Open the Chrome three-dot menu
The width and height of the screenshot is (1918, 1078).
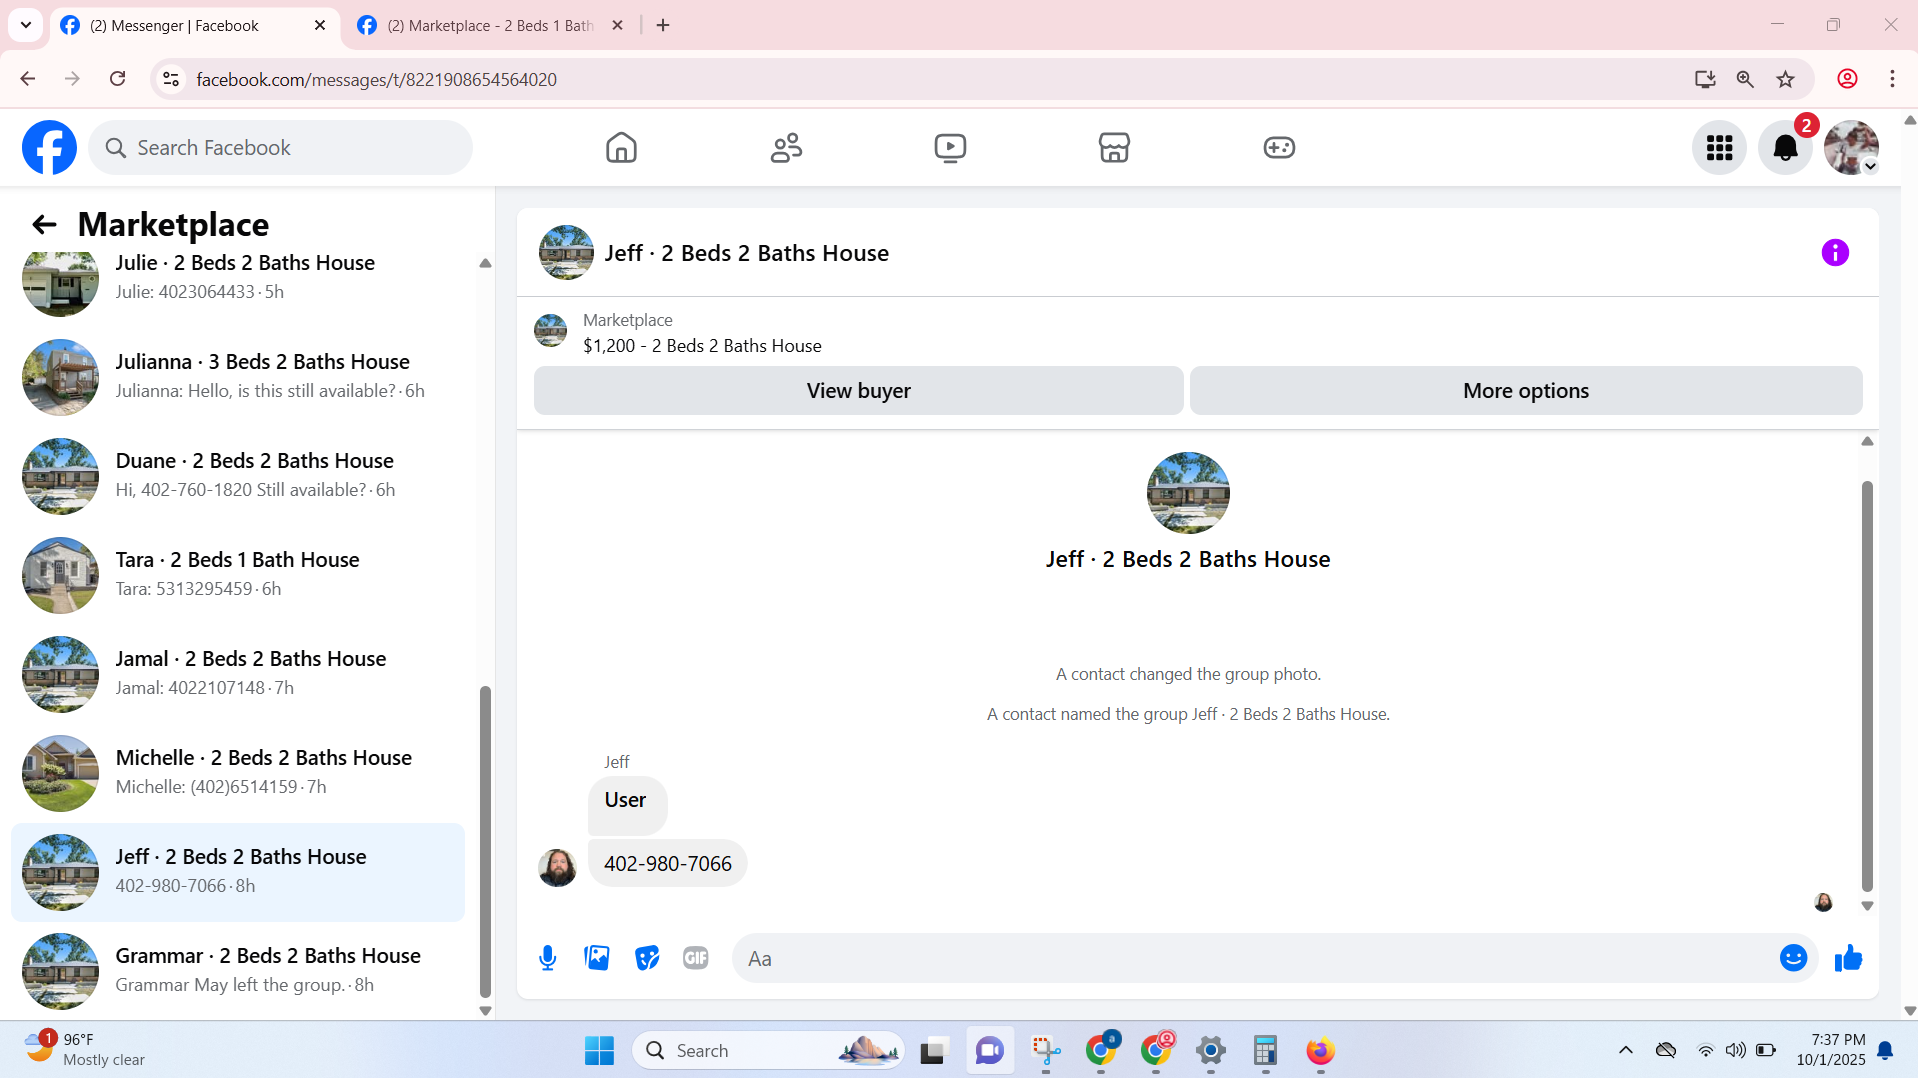tap(1892, 79)
